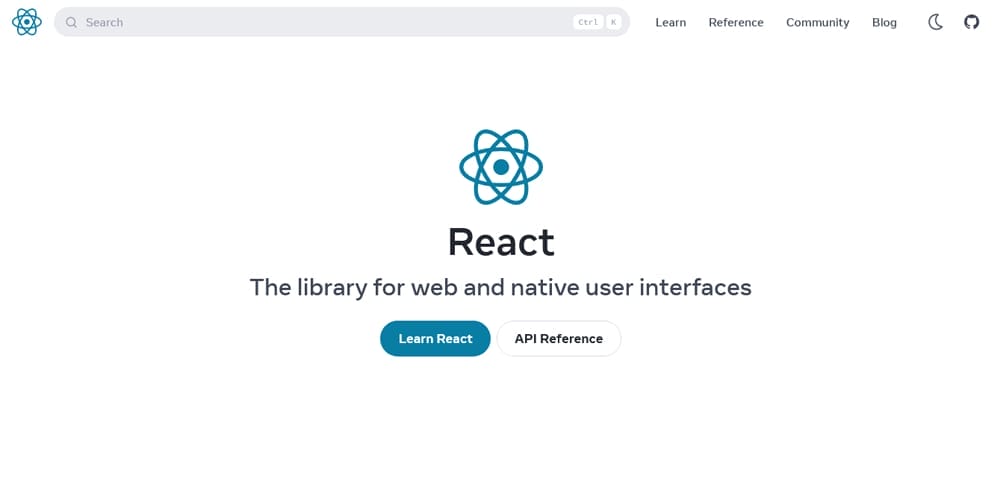Open the Reference navigation item

click(x=736, y=22)
